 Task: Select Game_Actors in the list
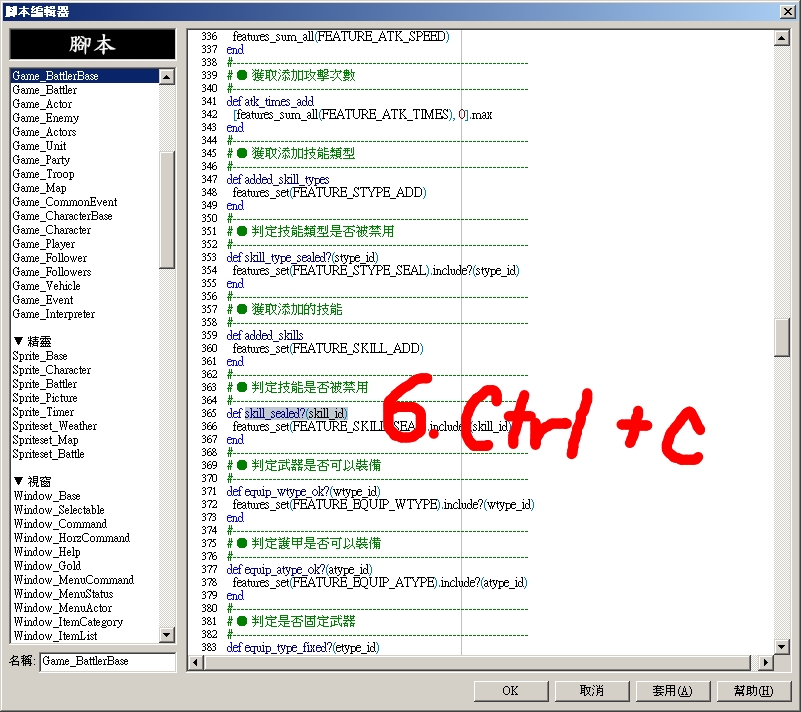[x=44, y=132]
